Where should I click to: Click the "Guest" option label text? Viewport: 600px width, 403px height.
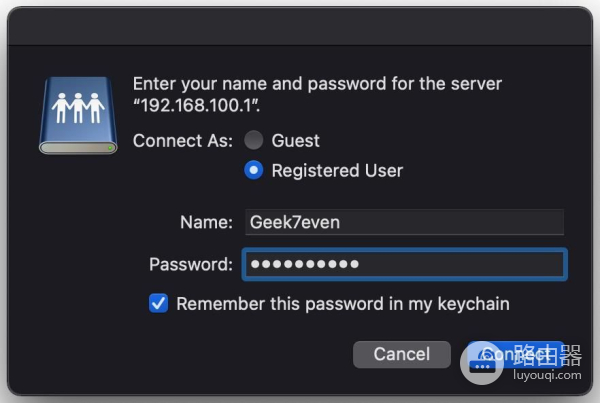click(x=295, y=141)
